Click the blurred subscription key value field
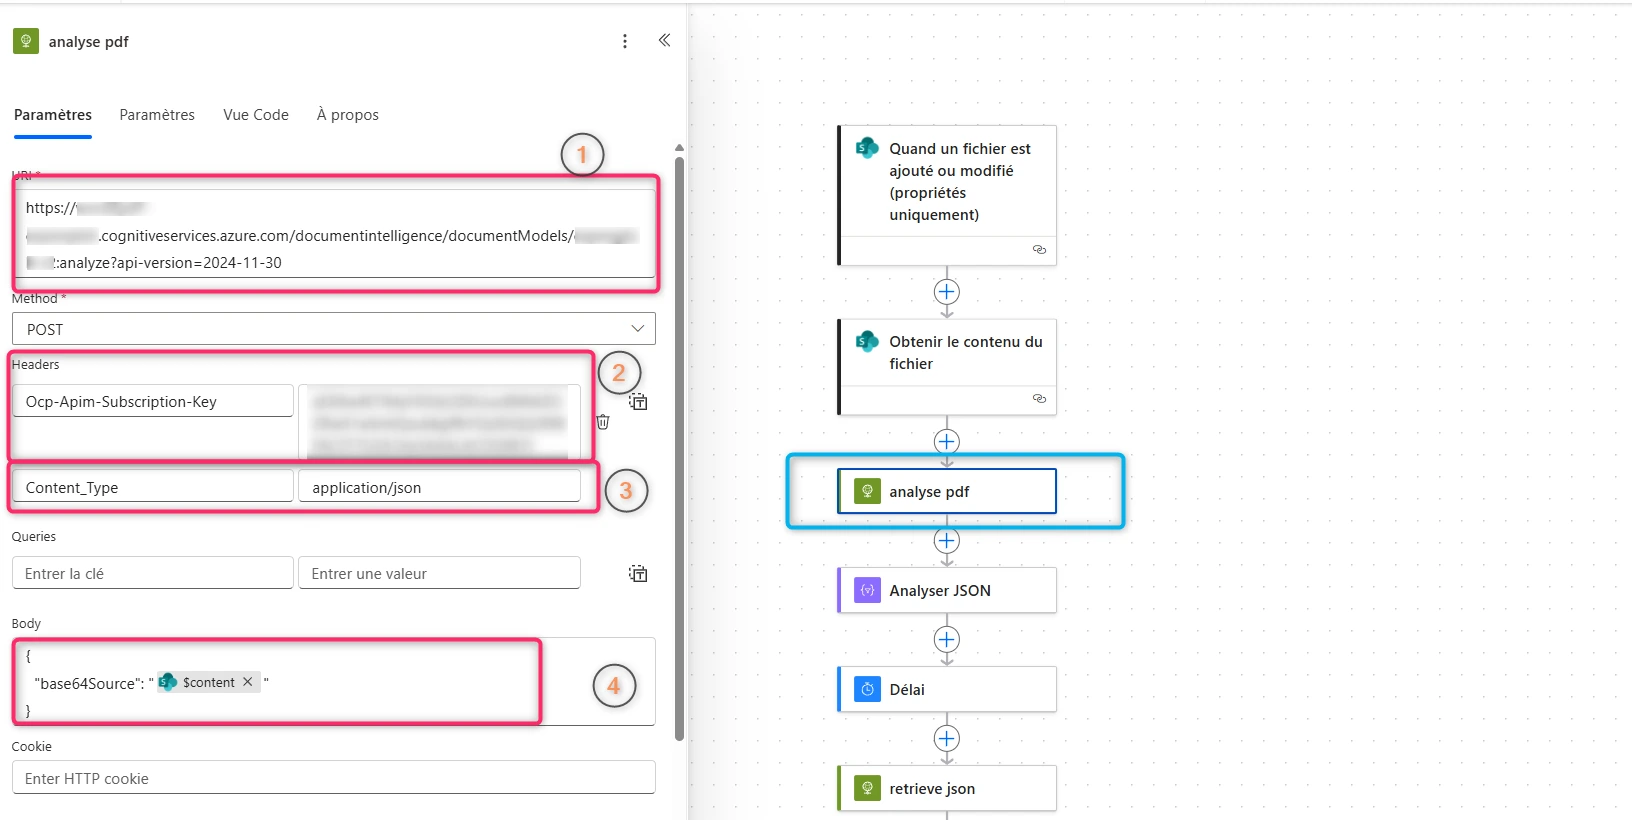Screen dimensions: 1632x820 coord(439,422)
